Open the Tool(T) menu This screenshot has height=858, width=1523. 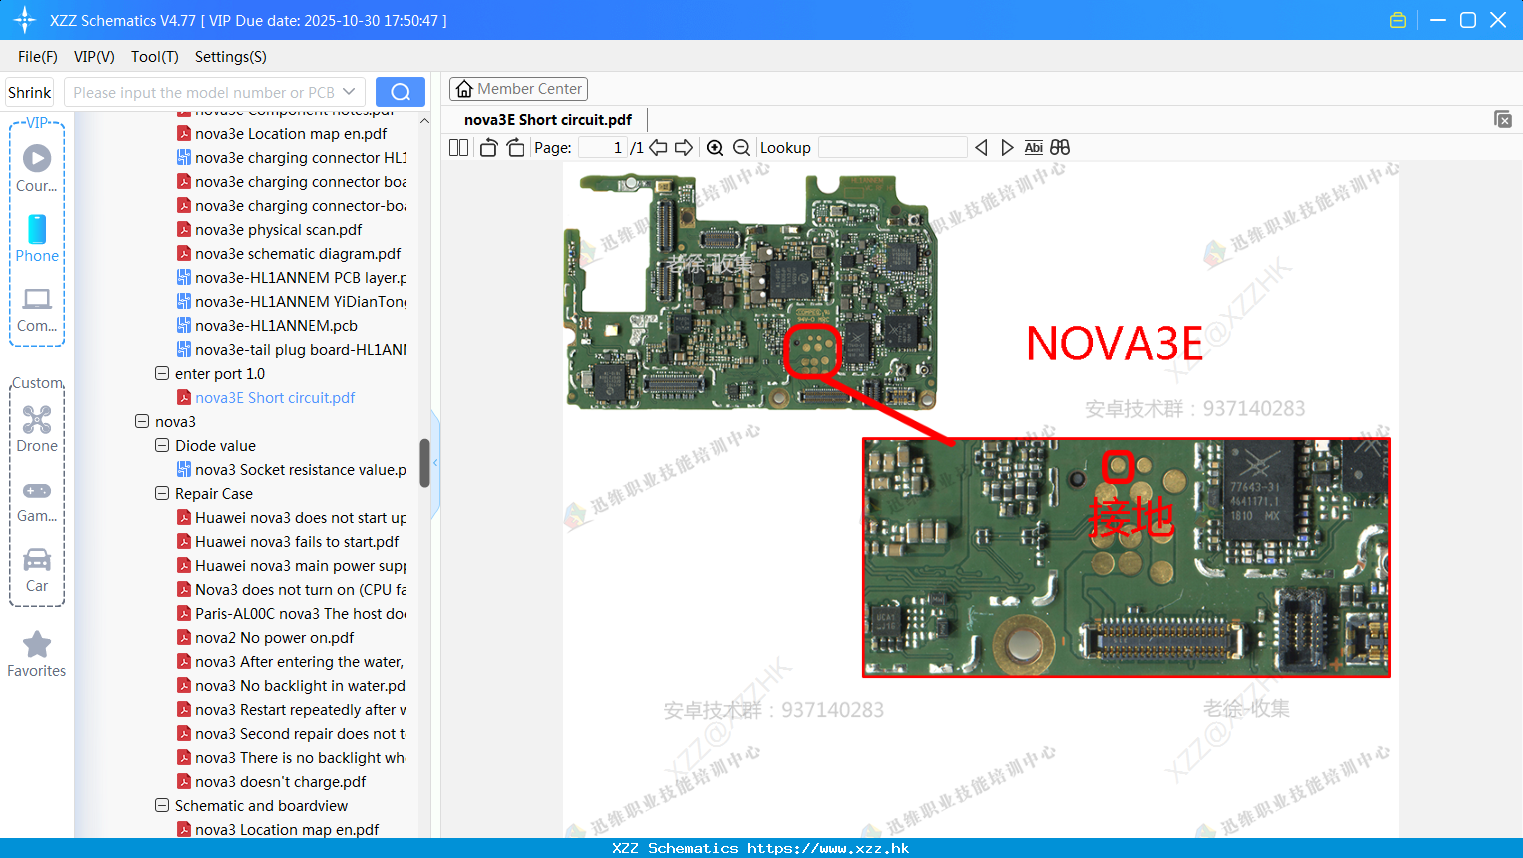(x=155, y=57)
